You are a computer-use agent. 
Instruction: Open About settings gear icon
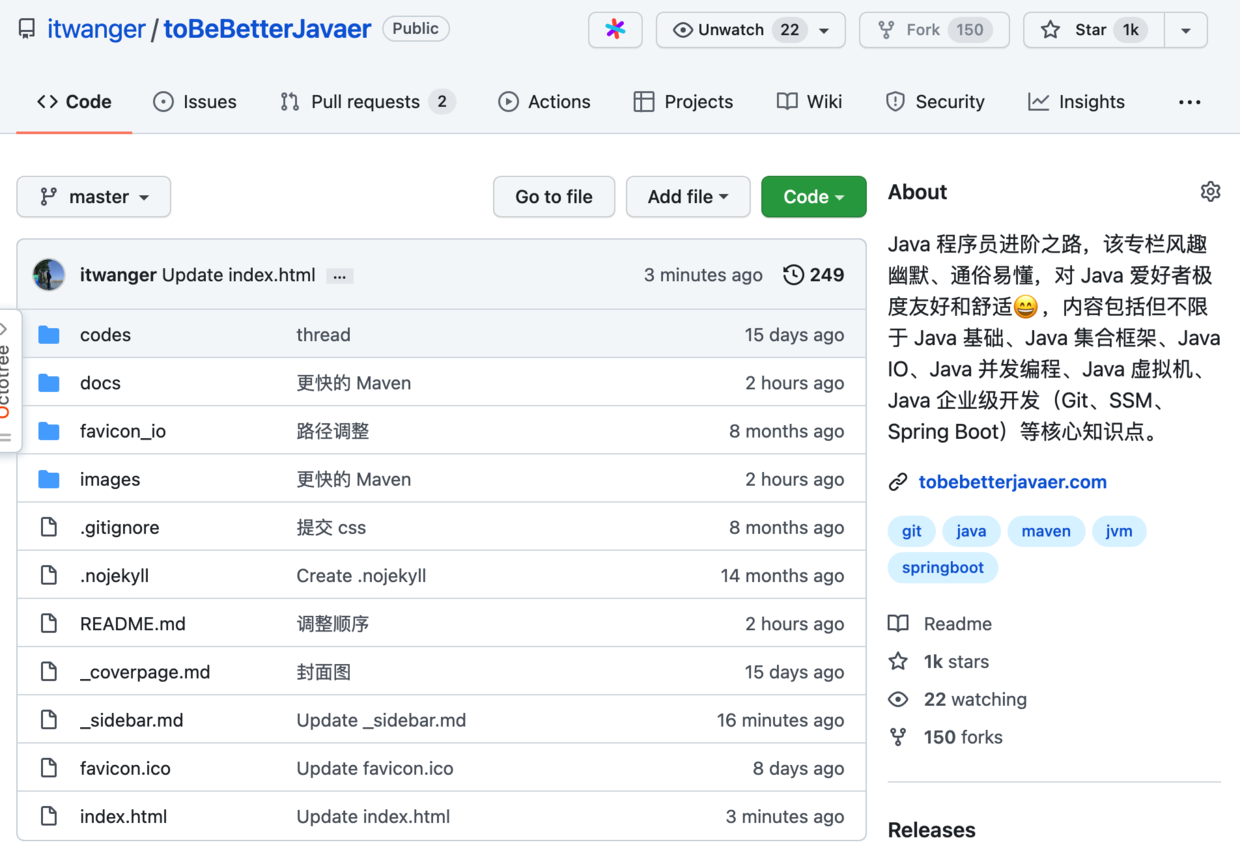tap(1210, 192)
